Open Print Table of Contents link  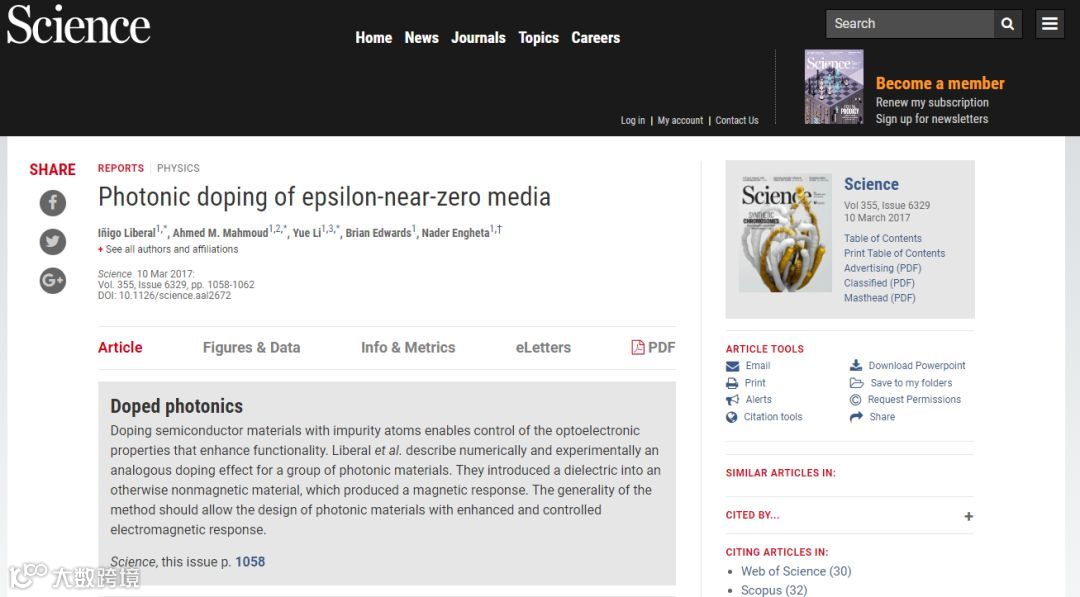894,253
